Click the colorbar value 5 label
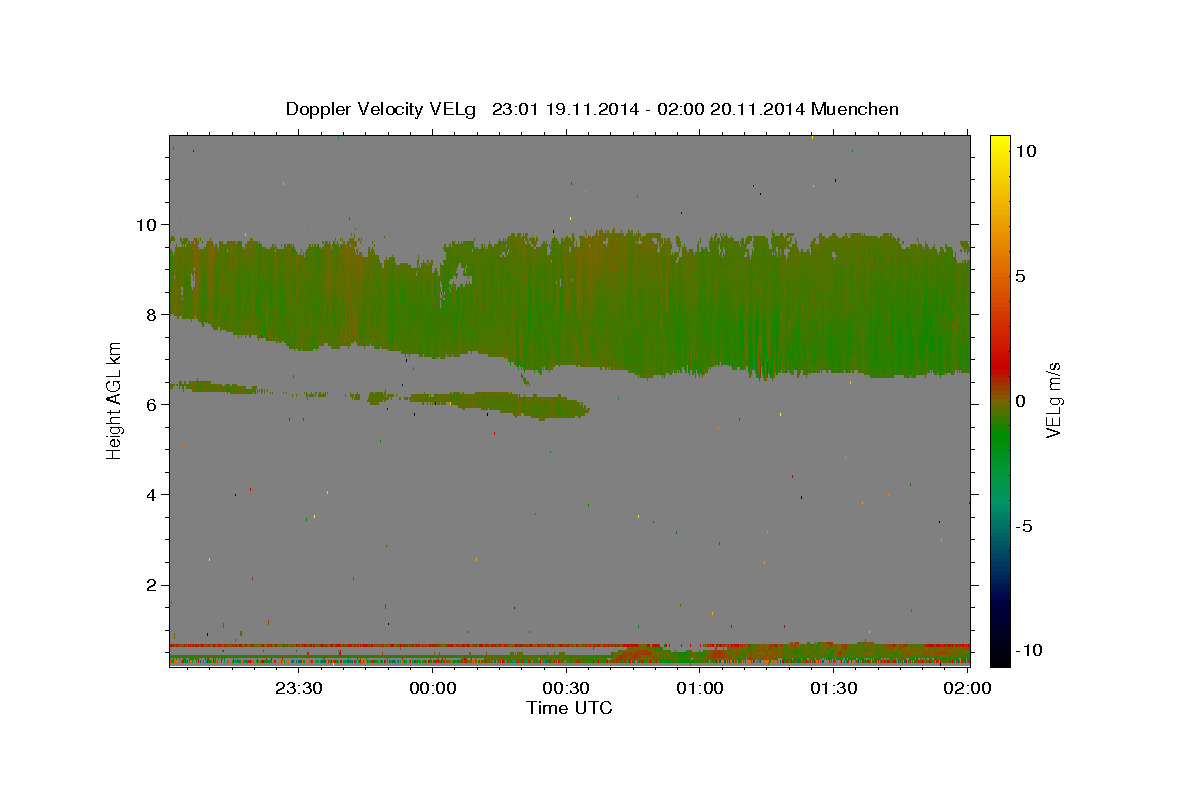 pos(1020,275)
